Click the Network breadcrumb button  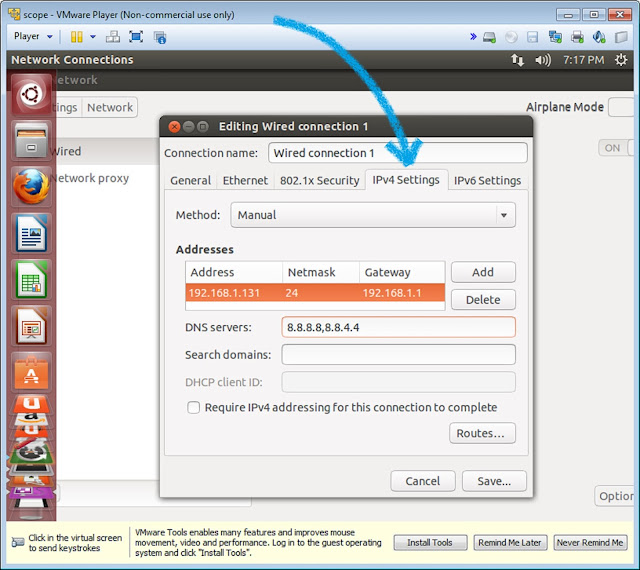click(109, 107)
